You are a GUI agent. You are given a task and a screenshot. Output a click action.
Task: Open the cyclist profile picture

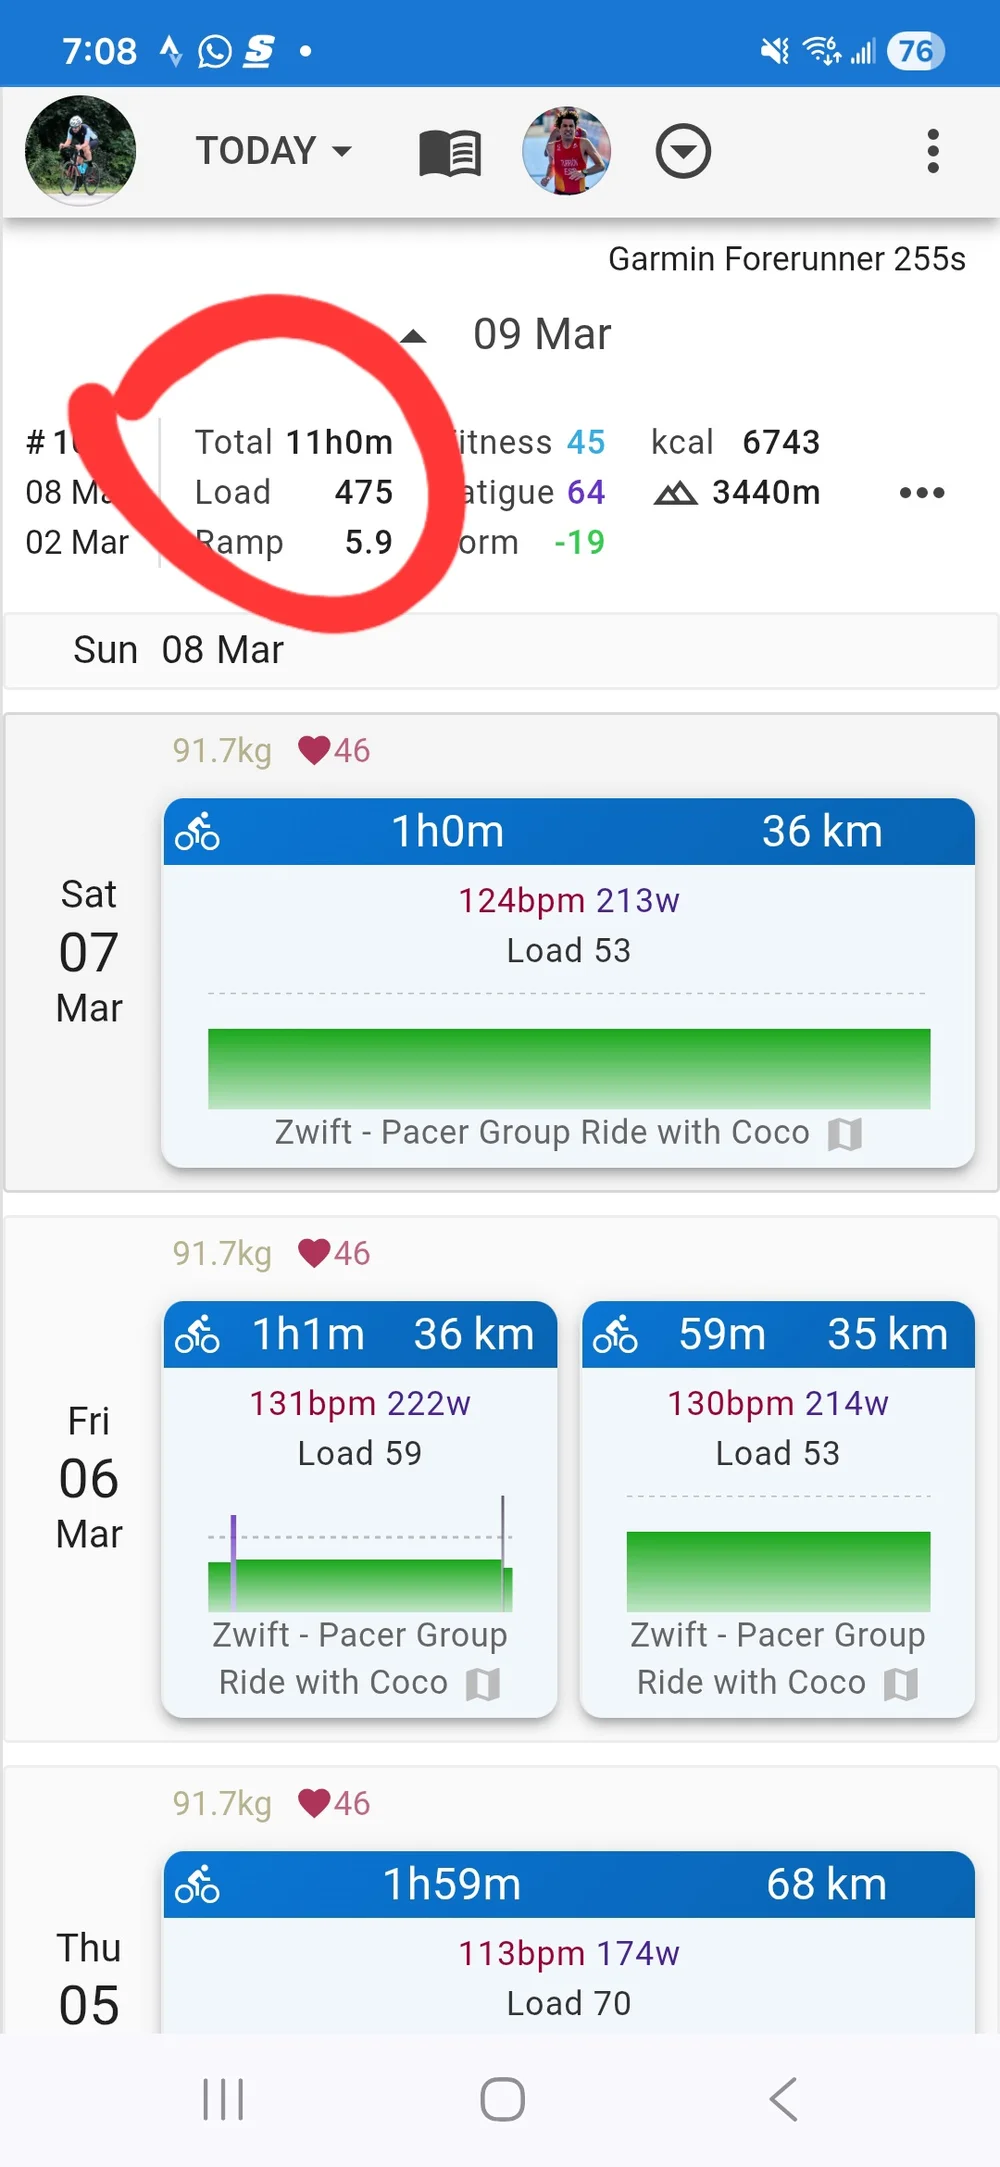pyautogui.click(x=80, y=151)
